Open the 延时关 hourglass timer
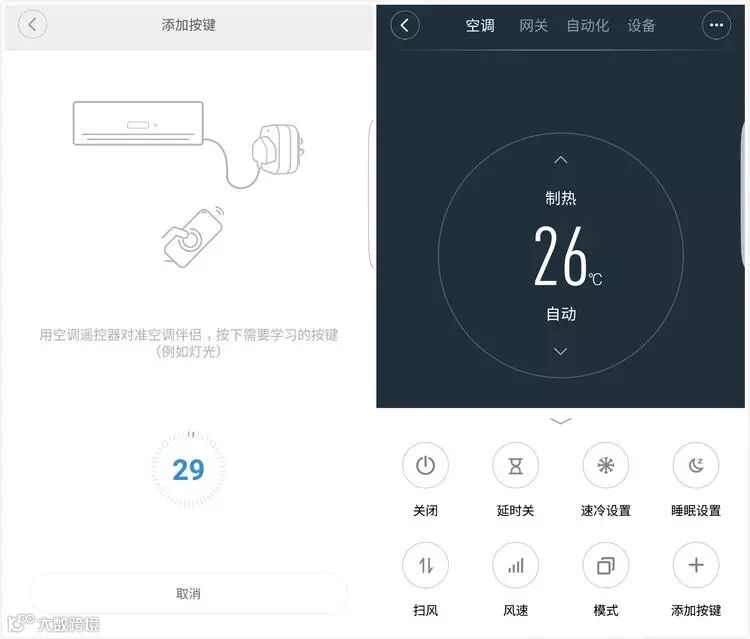This screenshot has height=639, width=750. (516, 465)
